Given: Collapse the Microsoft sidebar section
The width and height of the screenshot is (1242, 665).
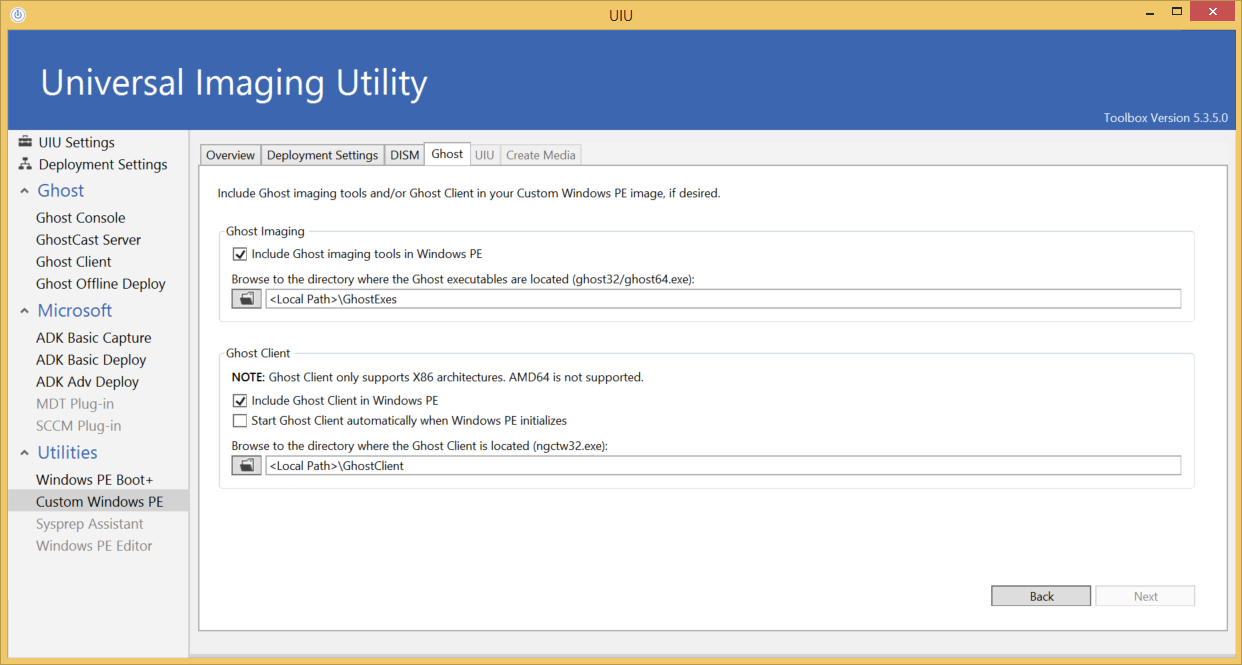Looking at the screenshot, I should click(x=24, y=311).
